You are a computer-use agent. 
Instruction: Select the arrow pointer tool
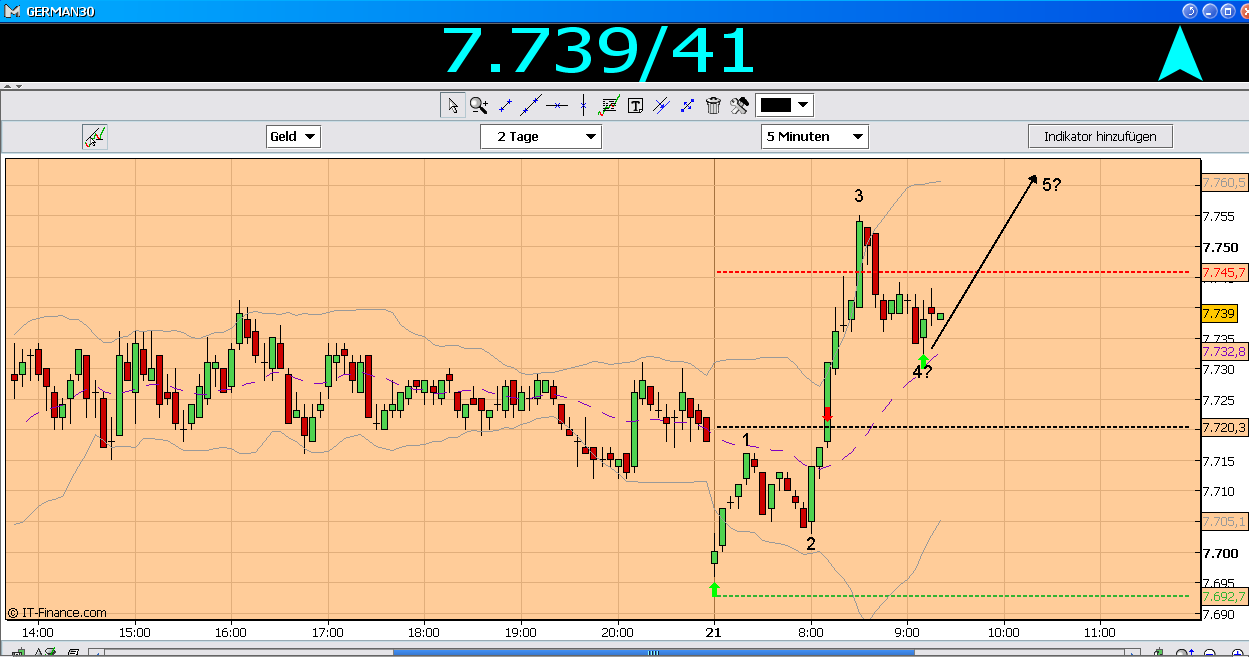point(453,105)
